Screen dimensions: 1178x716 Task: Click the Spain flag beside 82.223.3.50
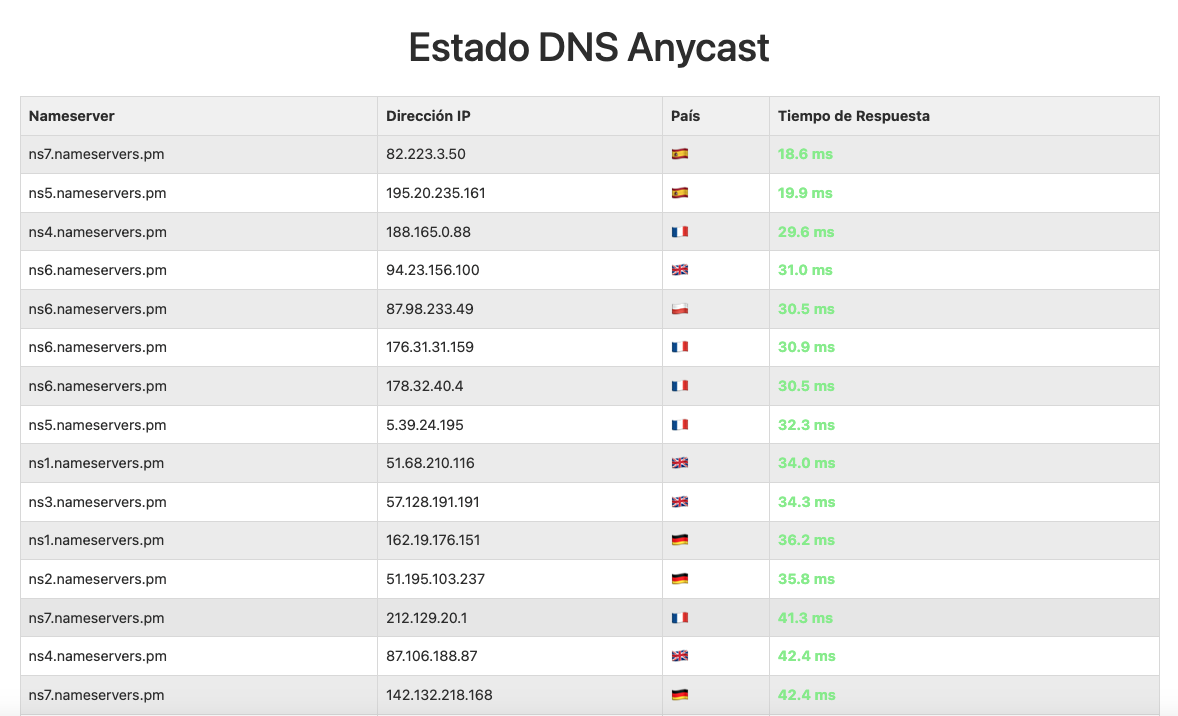point(680,154)
